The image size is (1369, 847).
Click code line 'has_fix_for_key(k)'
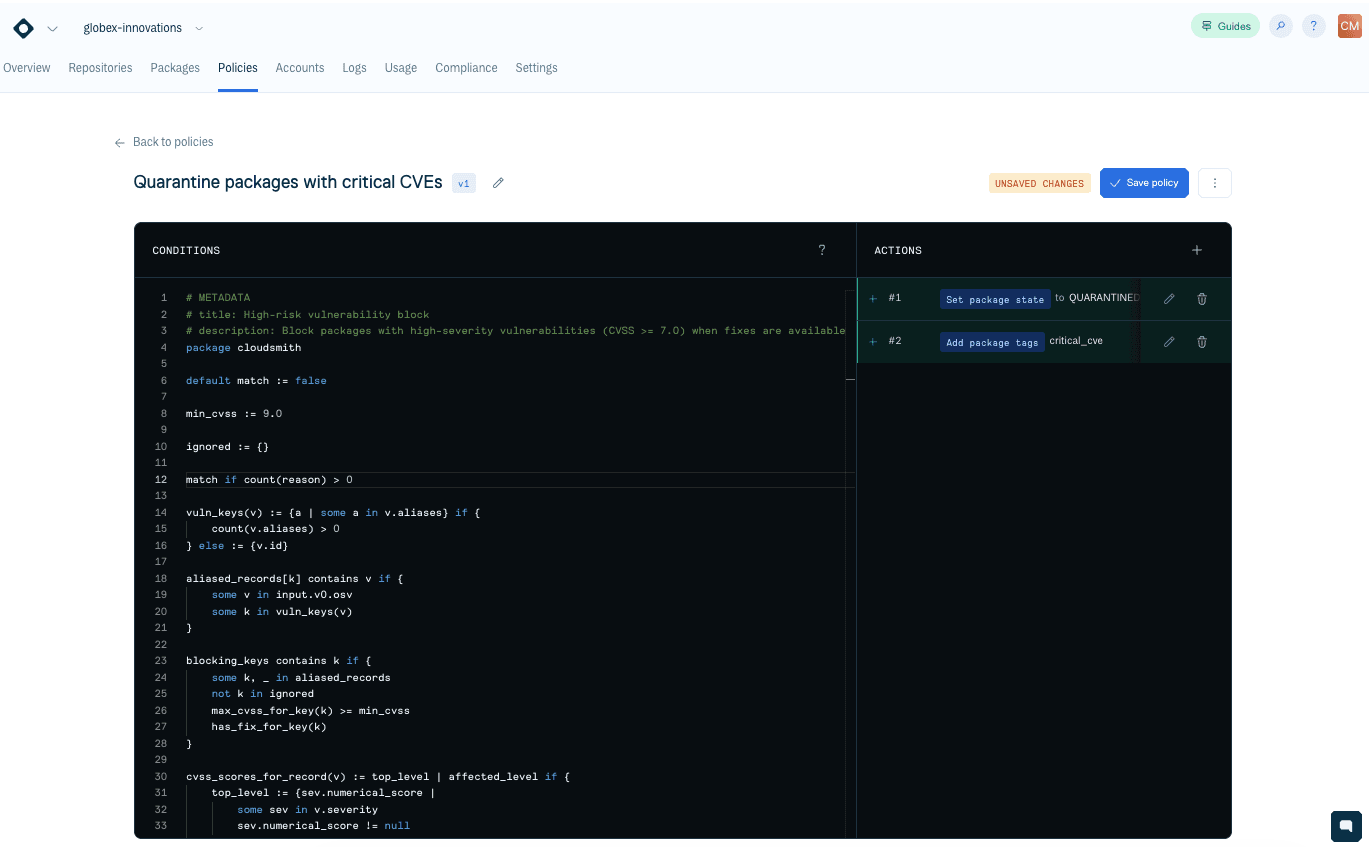tap(269, 727)
